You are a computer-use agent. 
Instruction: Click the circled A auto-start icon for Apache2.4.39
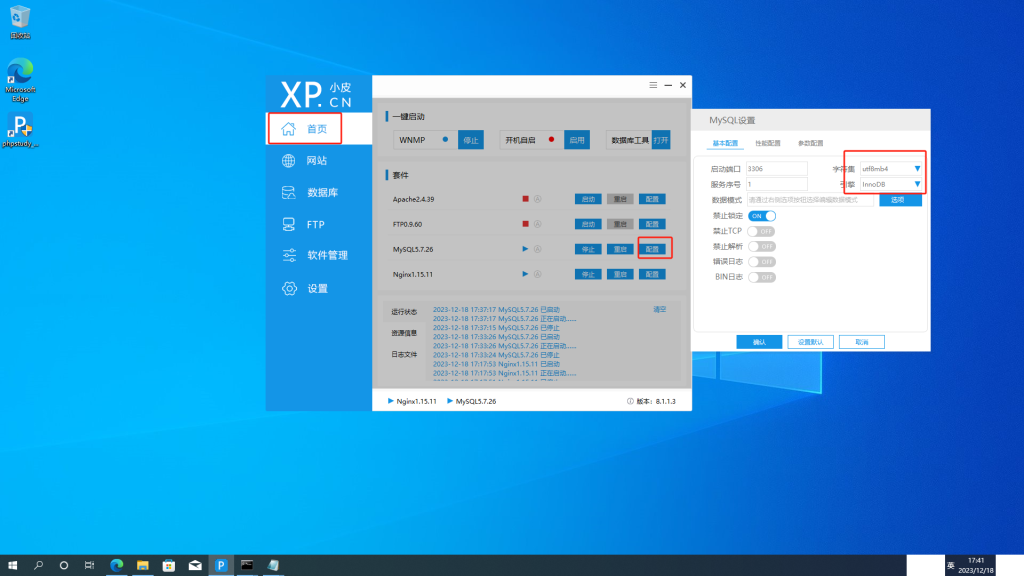pos(537,199)
